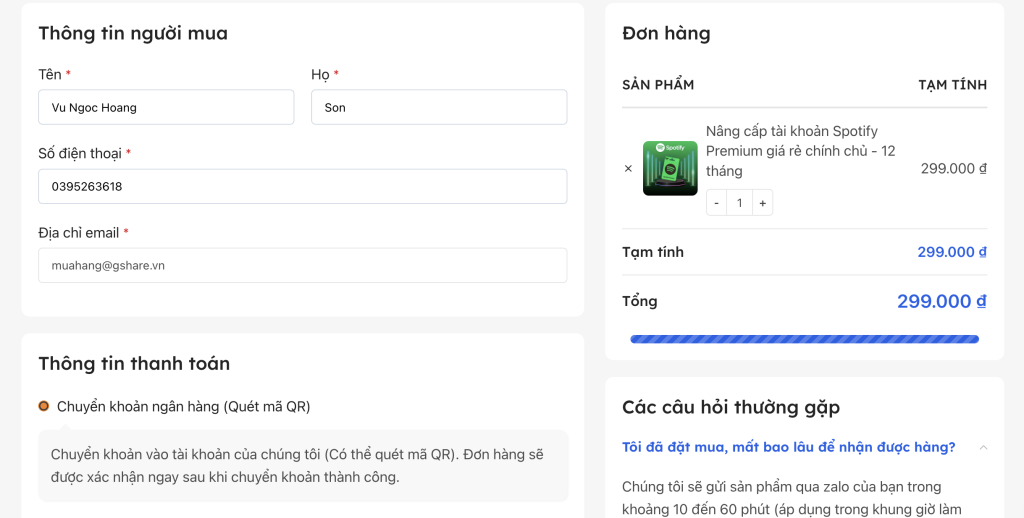Select bank transfer QR payment option
Viewport: 1024px width, 518px height.
[44, 406]
